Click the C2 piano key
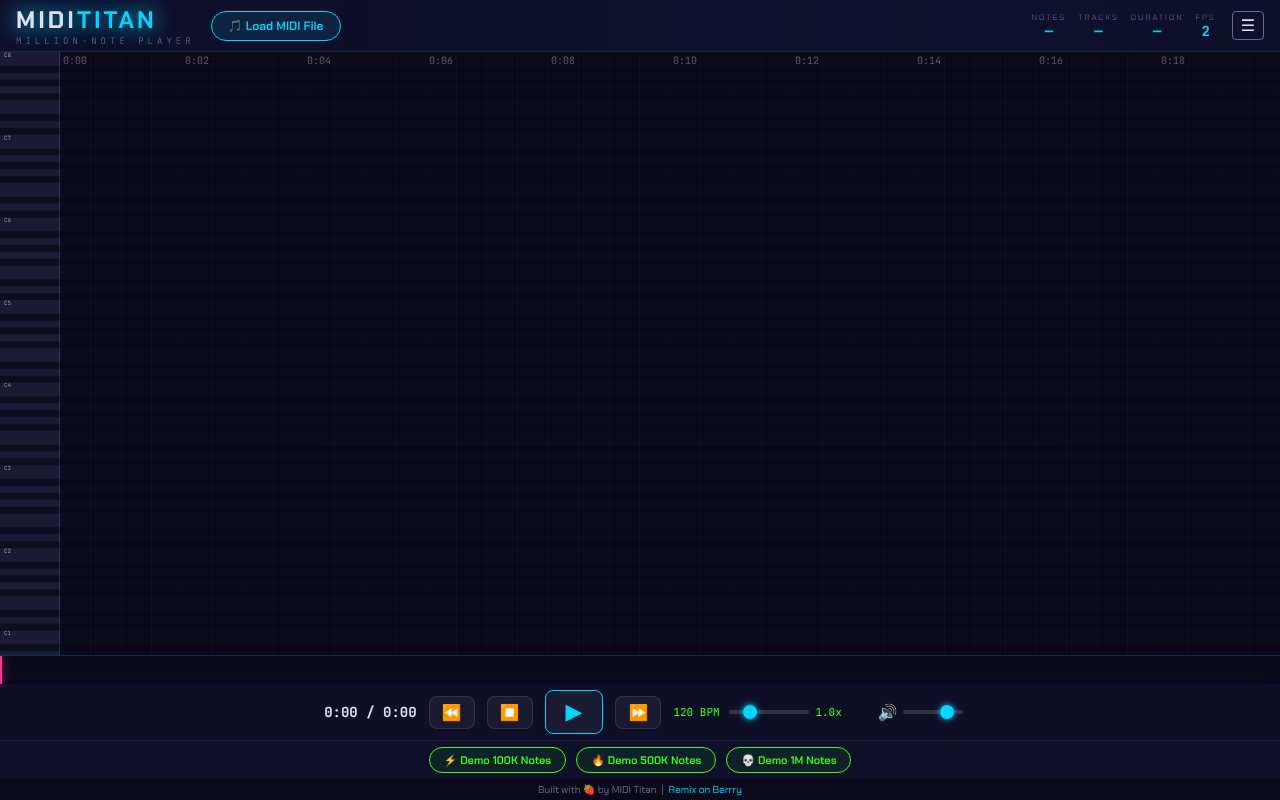The height and width of the screenshot is (800, 1280). (30, 553)
